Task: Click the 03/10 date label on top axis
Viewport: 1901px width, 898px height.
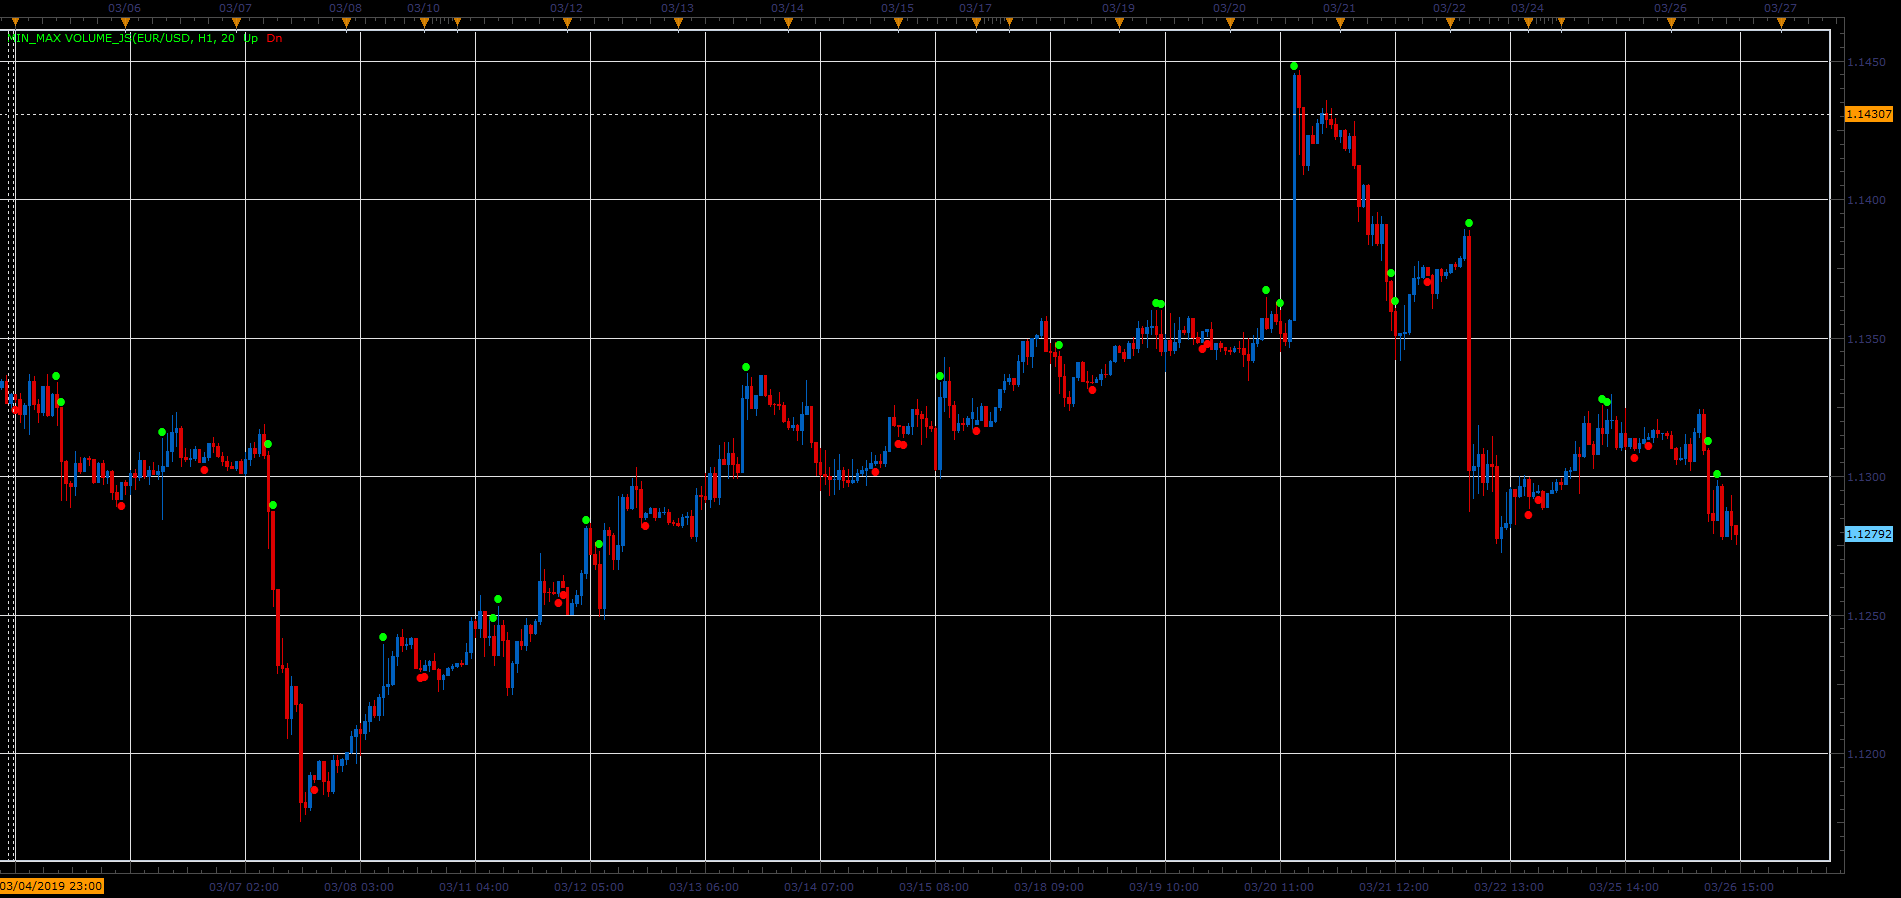Action: [x=424, y=8]
